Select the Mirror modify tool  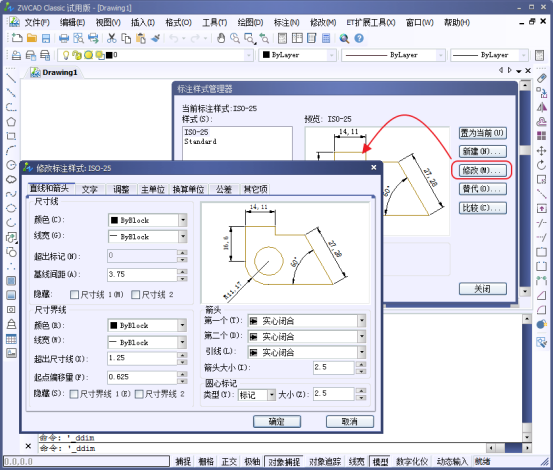(x=541, y=107)
